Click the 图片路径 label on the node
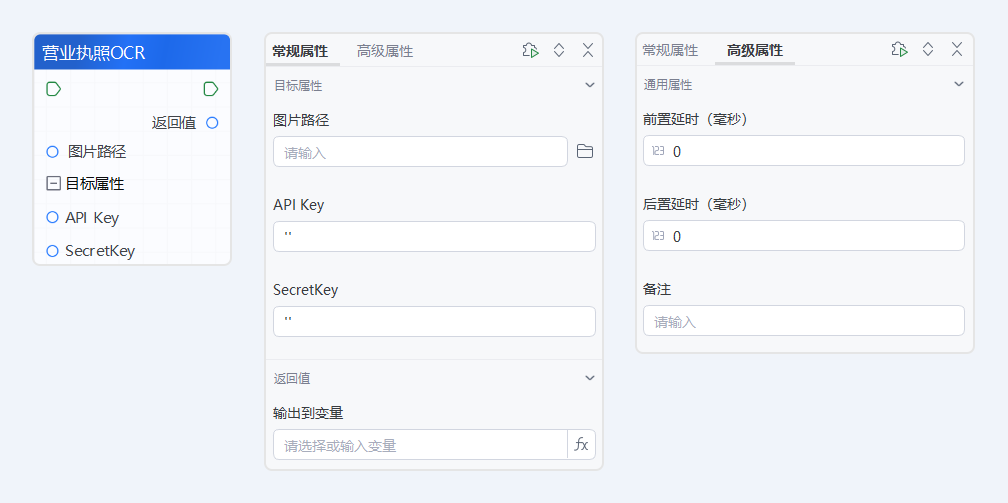1008x503 pixels. 97,152
